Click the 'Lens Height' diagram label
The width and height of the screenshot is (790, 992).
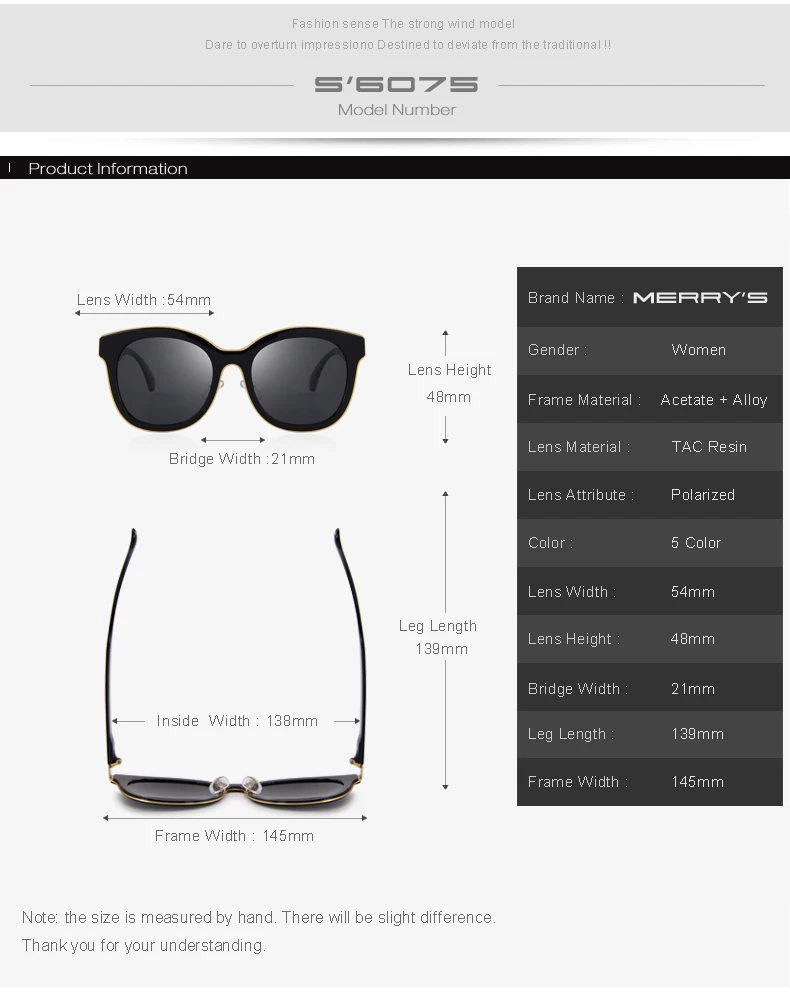[449, 370]
